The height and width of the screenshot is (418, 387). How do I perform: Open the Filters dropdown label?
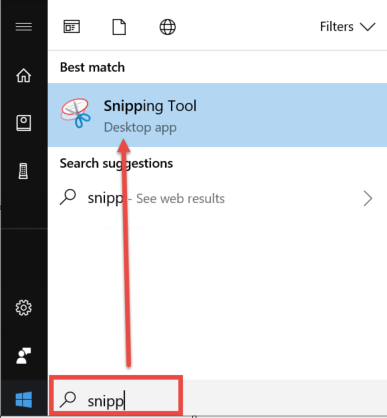click(x=337, y=27)
